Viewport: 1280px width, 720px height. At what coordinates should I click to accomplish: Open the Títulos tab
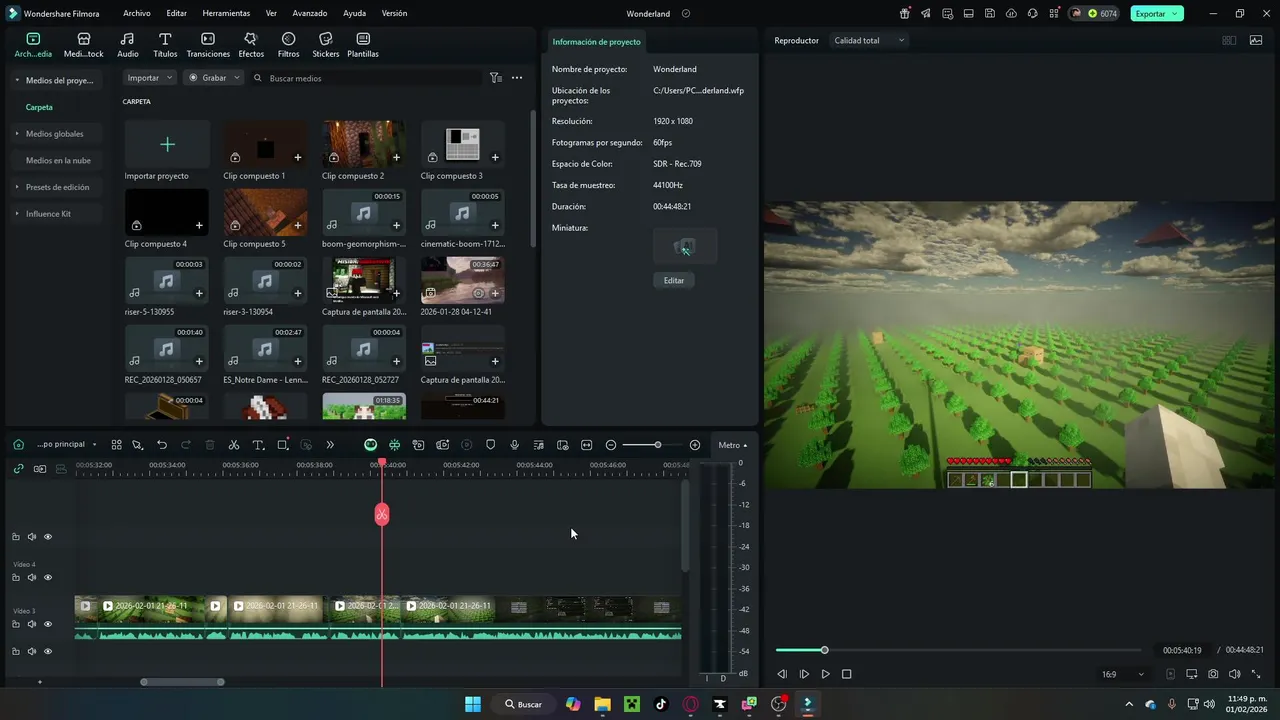tap(165, 45)
